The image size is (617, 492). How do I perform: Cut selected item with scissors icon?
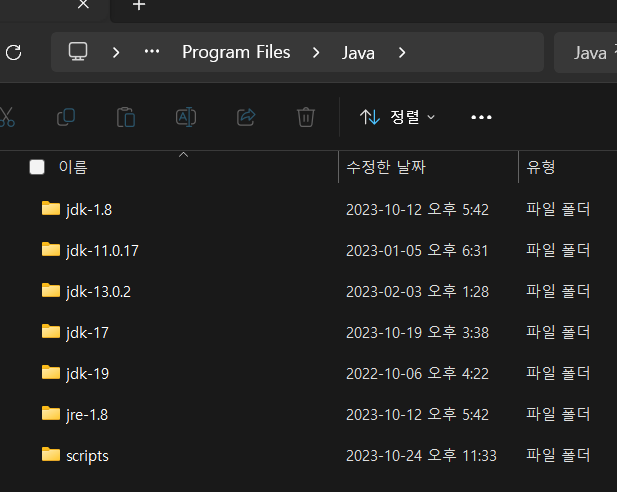[6, 117]
